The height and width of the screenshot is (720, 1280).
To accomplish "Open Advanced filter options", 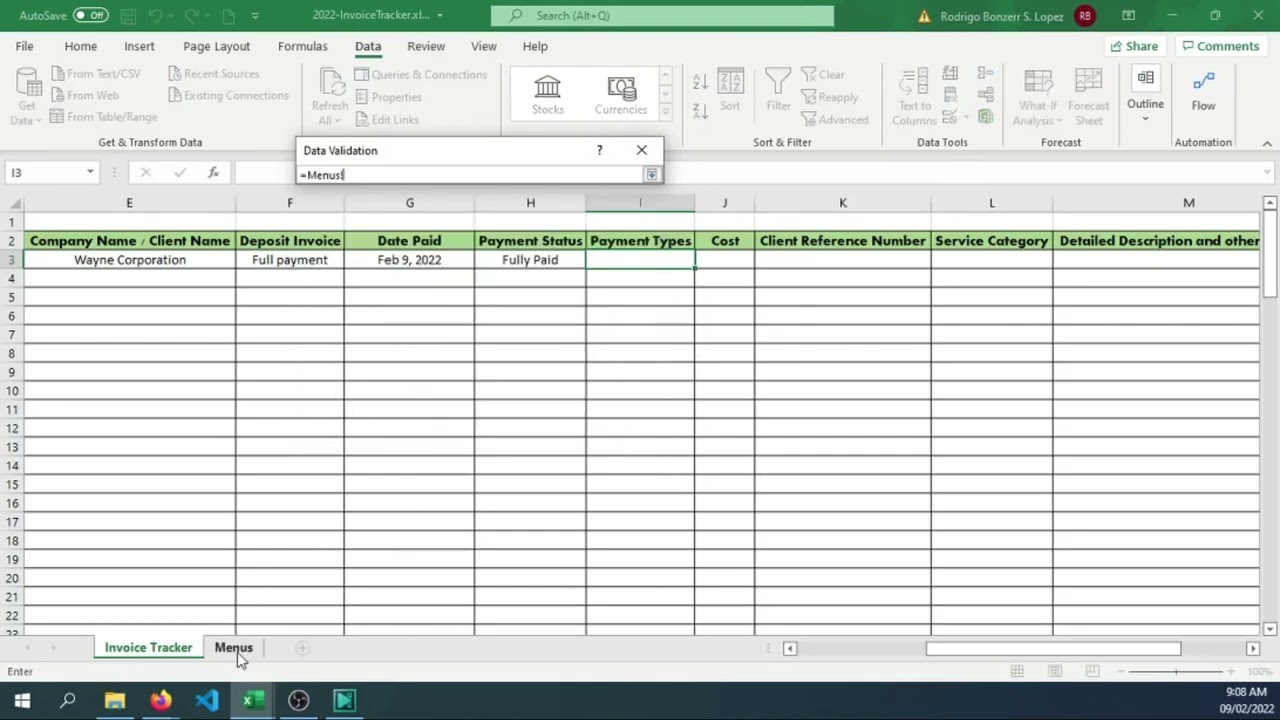I will pyautogui.click(x=834, y=120).
